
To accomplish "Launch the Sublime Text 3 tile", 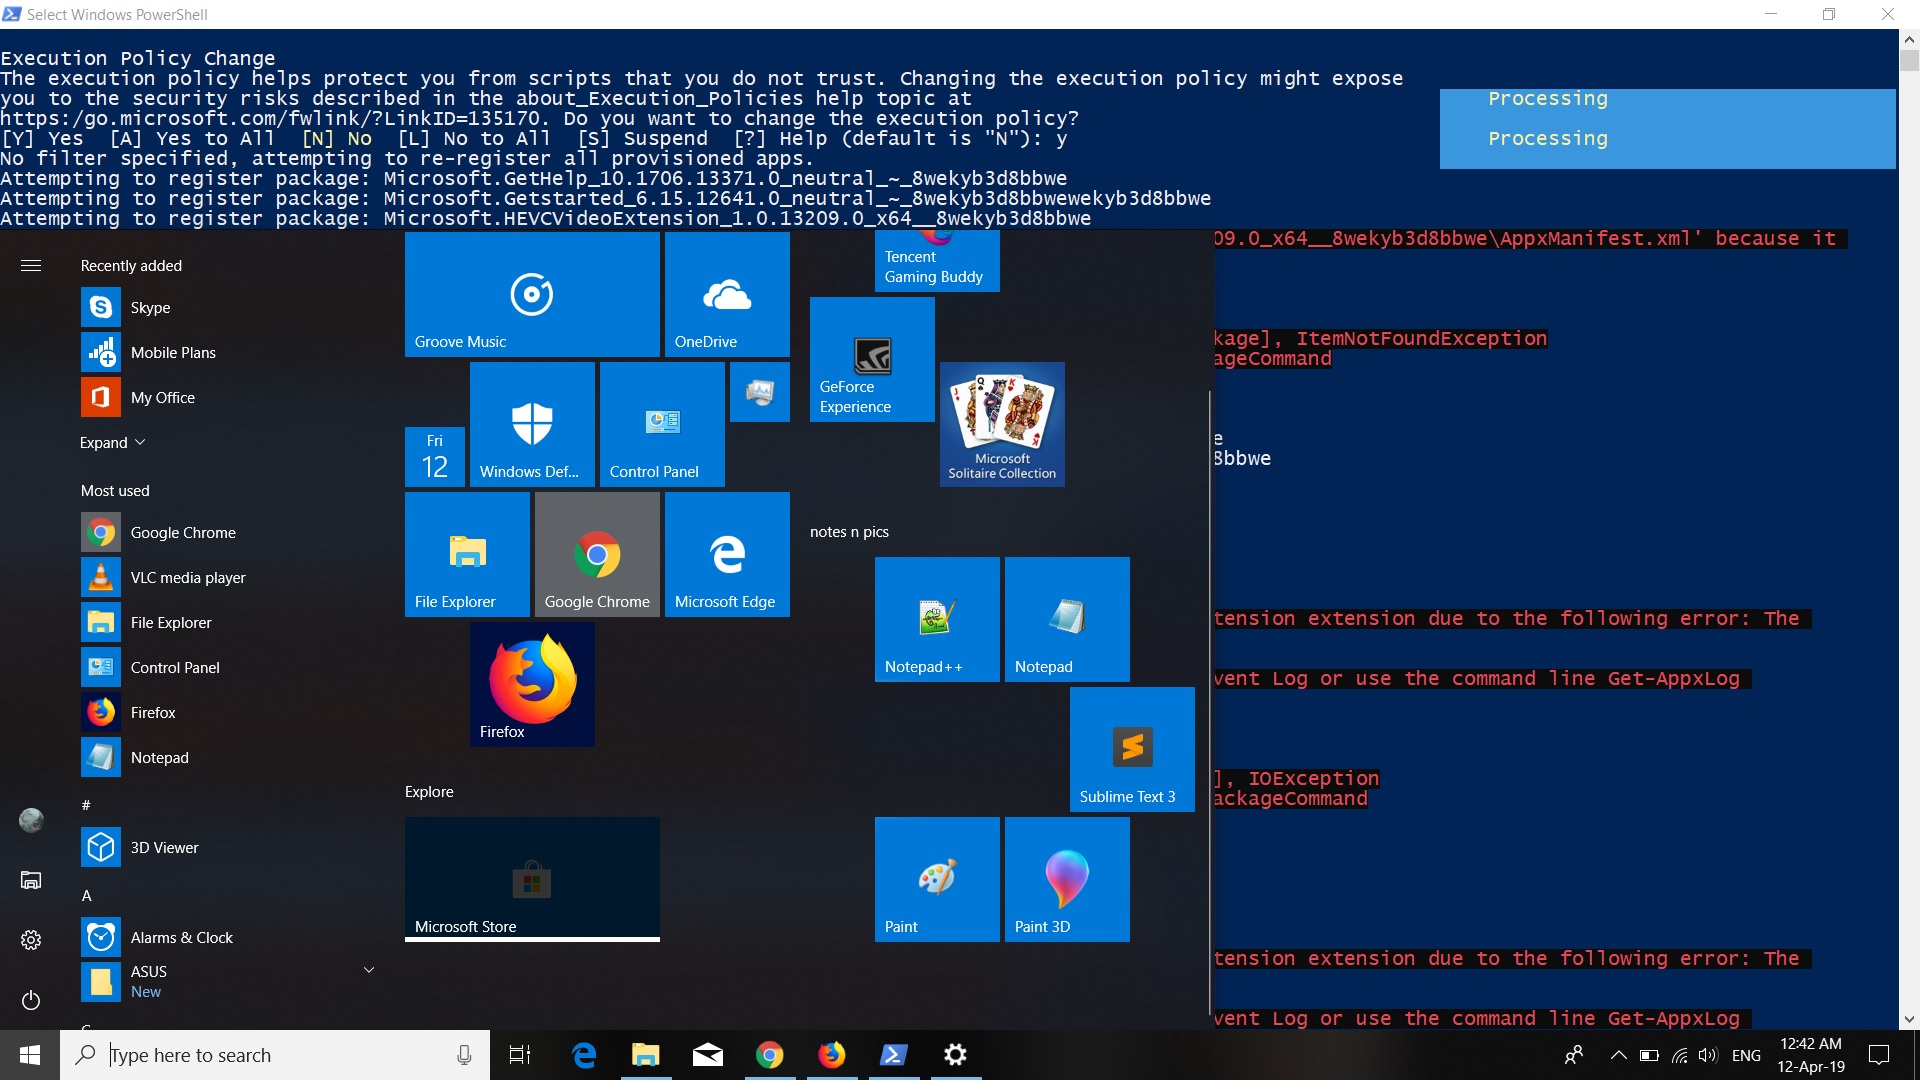I will click(x=1132, y=749).
